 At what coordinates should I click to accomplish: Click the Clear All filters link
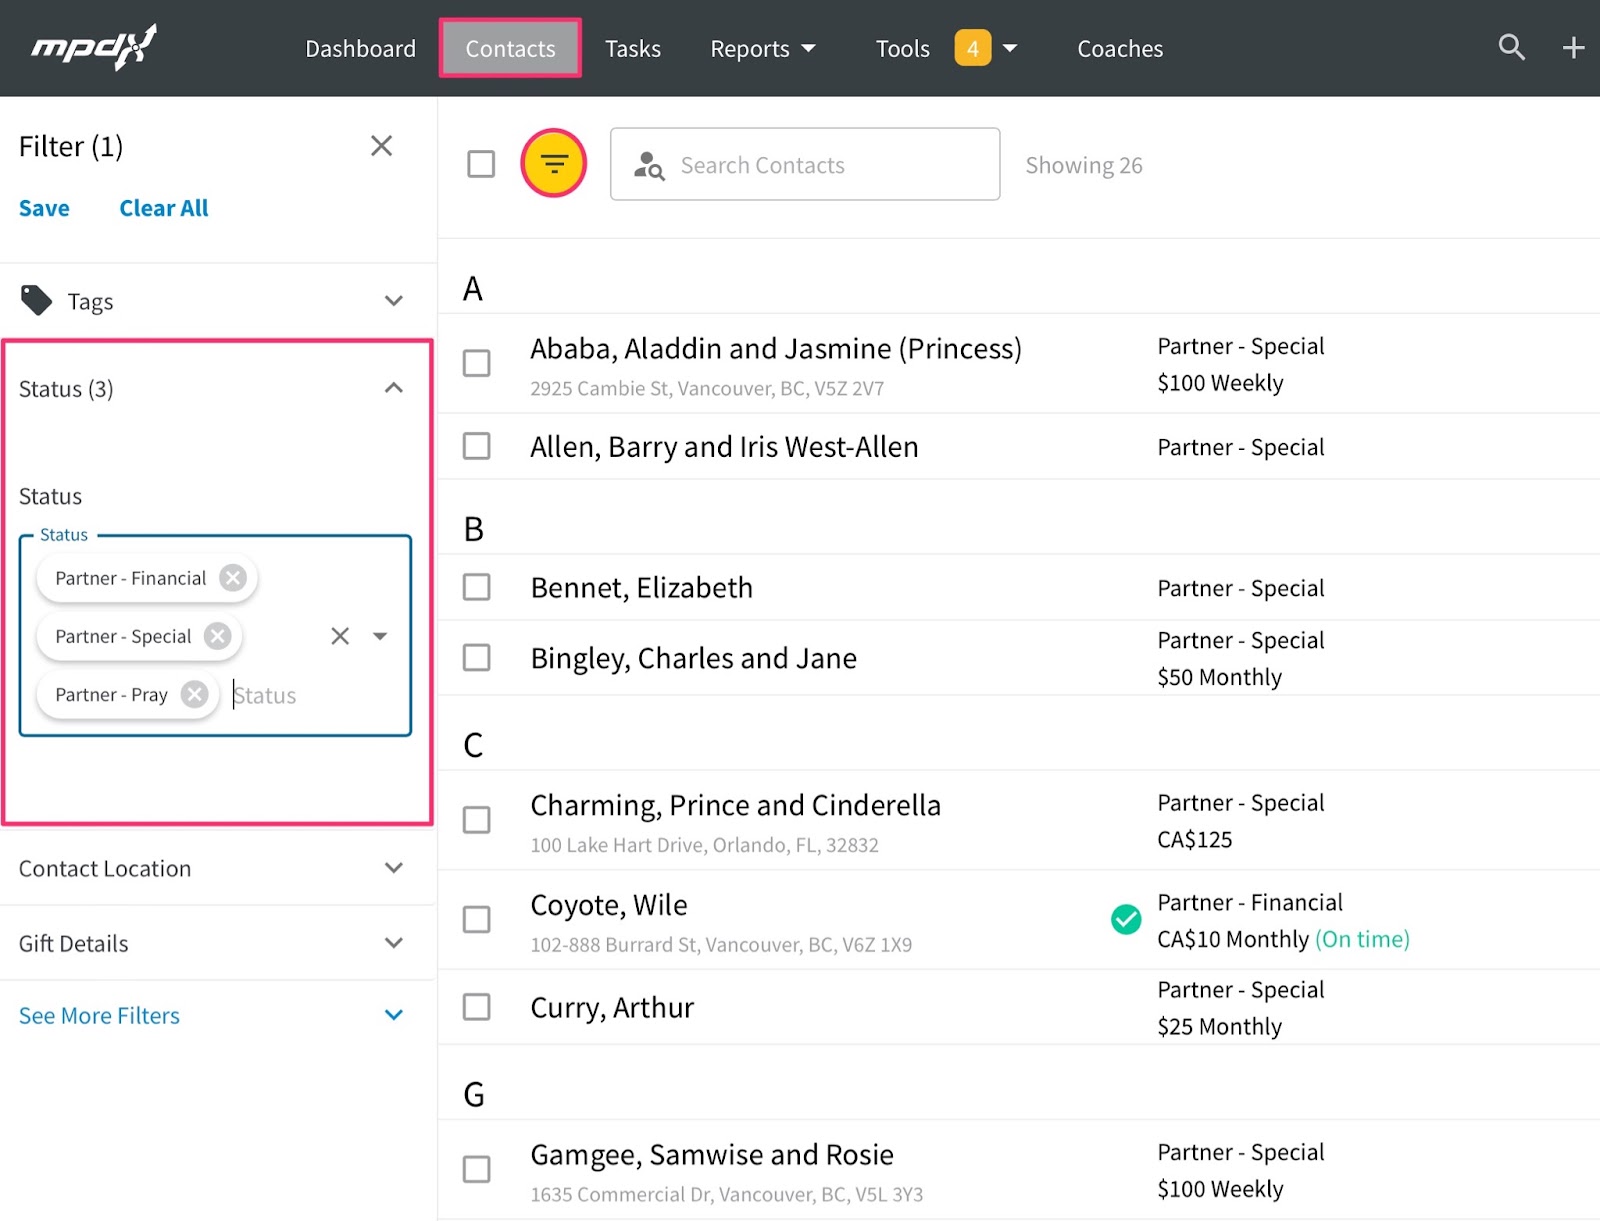coord(164,208)
